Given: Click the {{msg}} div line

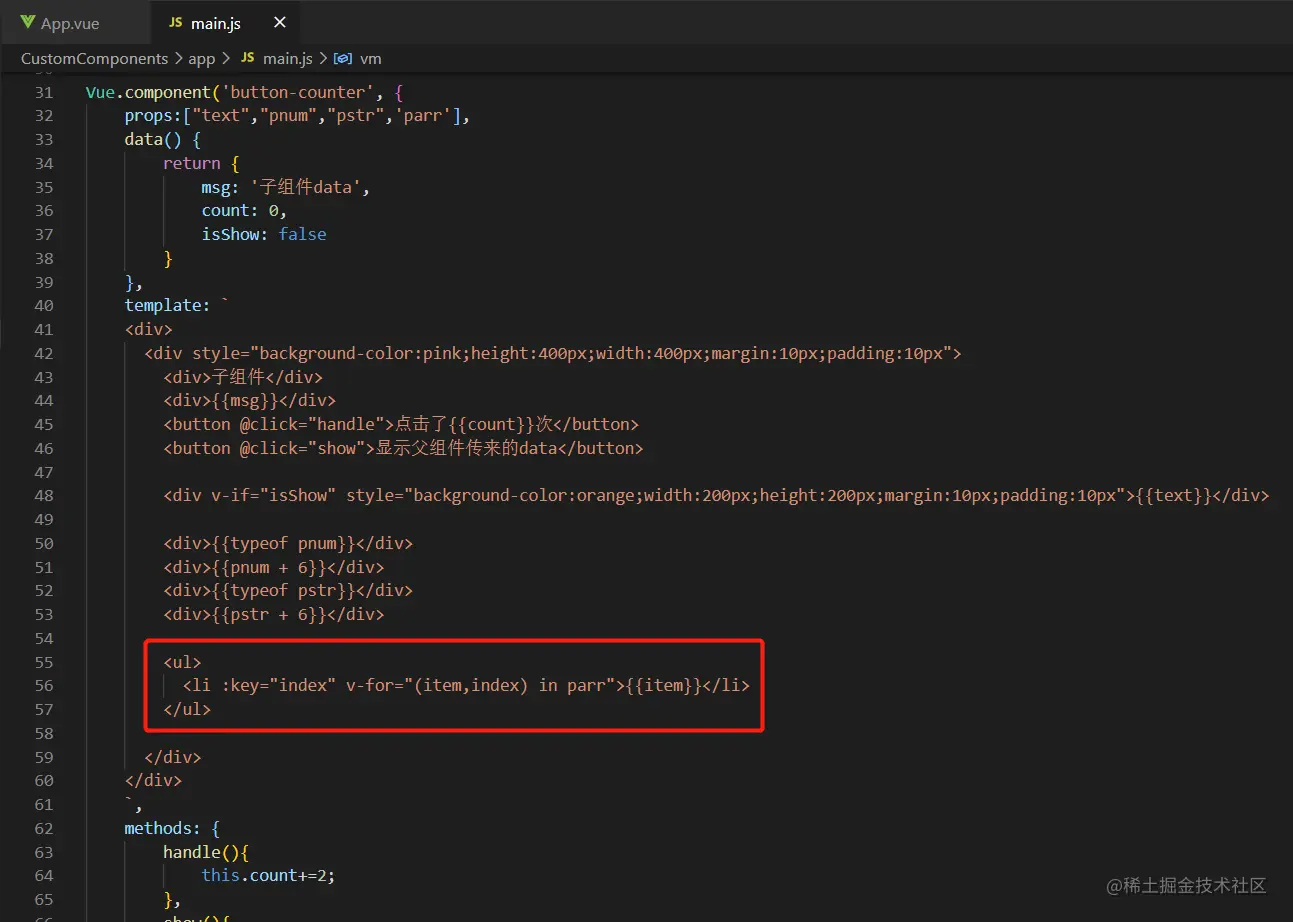Looking at the screenshot, I should coord(250,400).
